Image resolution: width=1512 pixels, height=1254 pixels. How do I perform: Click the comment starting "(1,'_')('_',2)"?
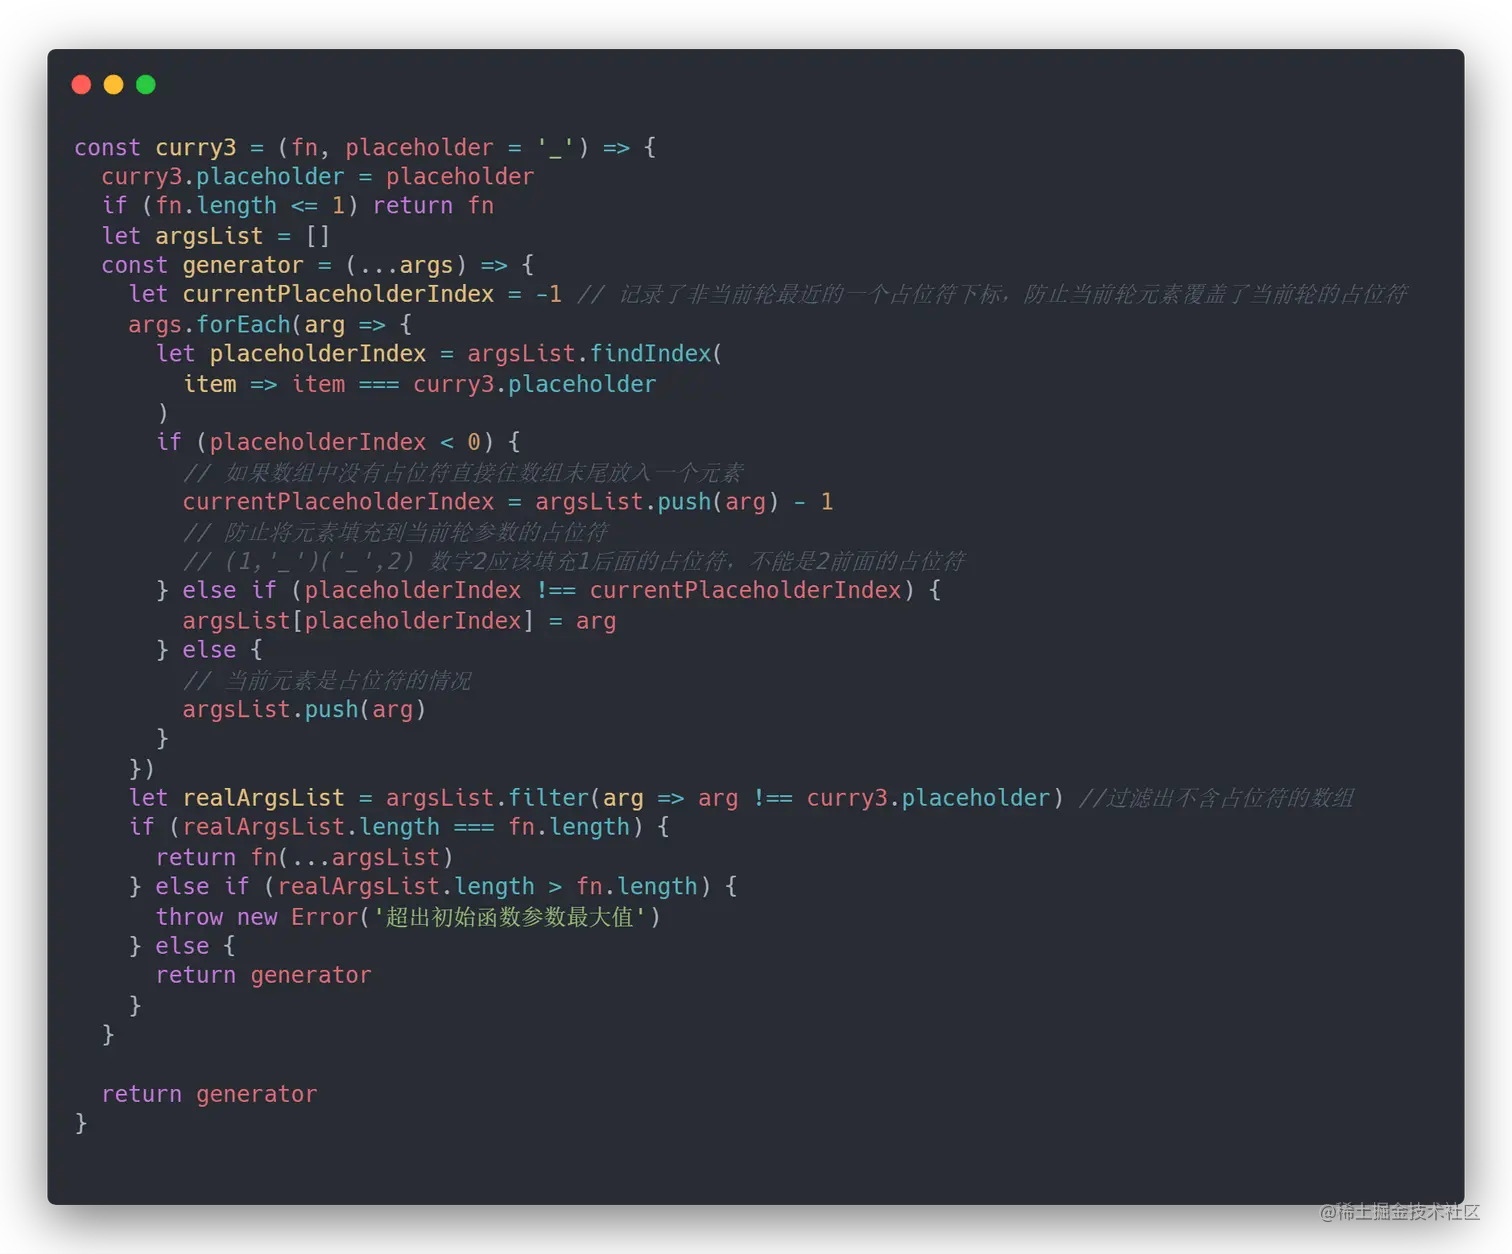(x=574, y=561)
